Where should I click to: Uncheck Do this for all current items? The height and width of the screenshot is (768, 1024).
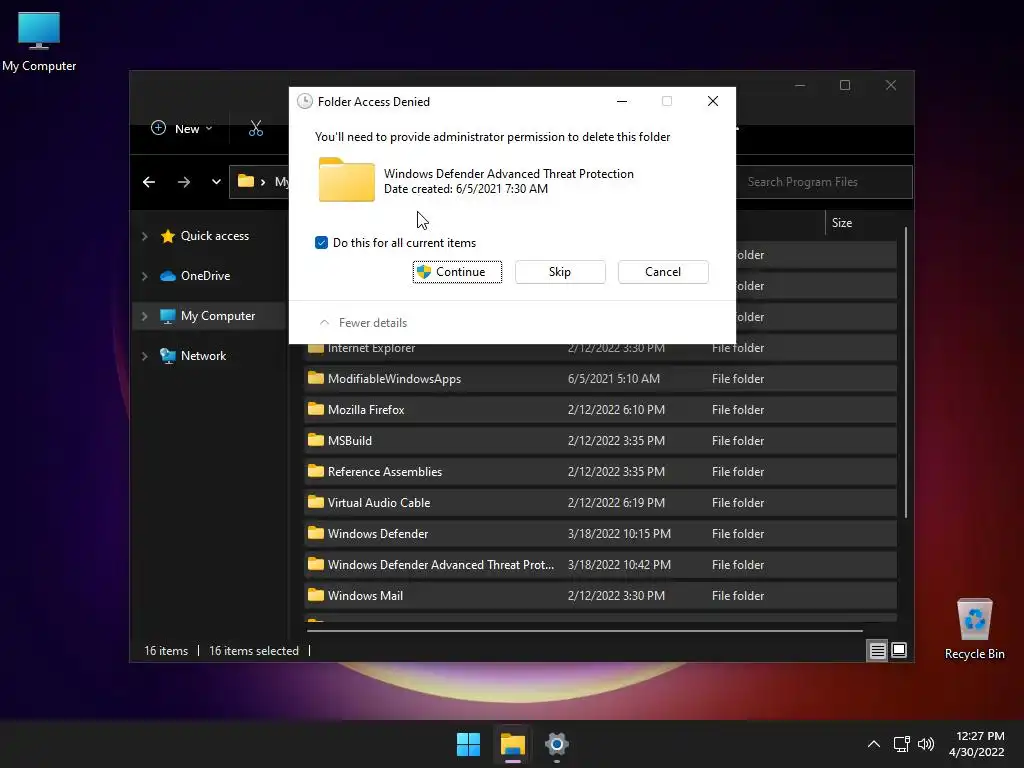[321, 243]
